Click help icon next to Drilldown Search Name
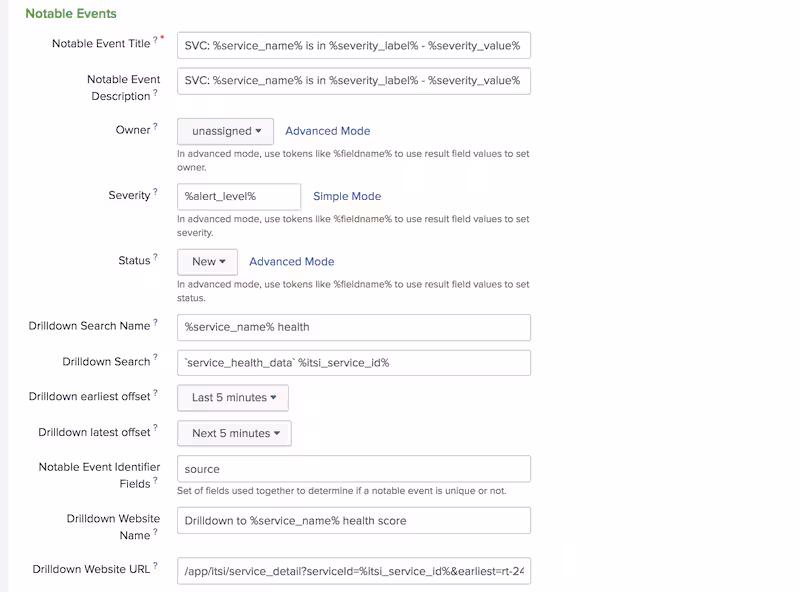This screenshot has height=592, width=800. point(156,324)
